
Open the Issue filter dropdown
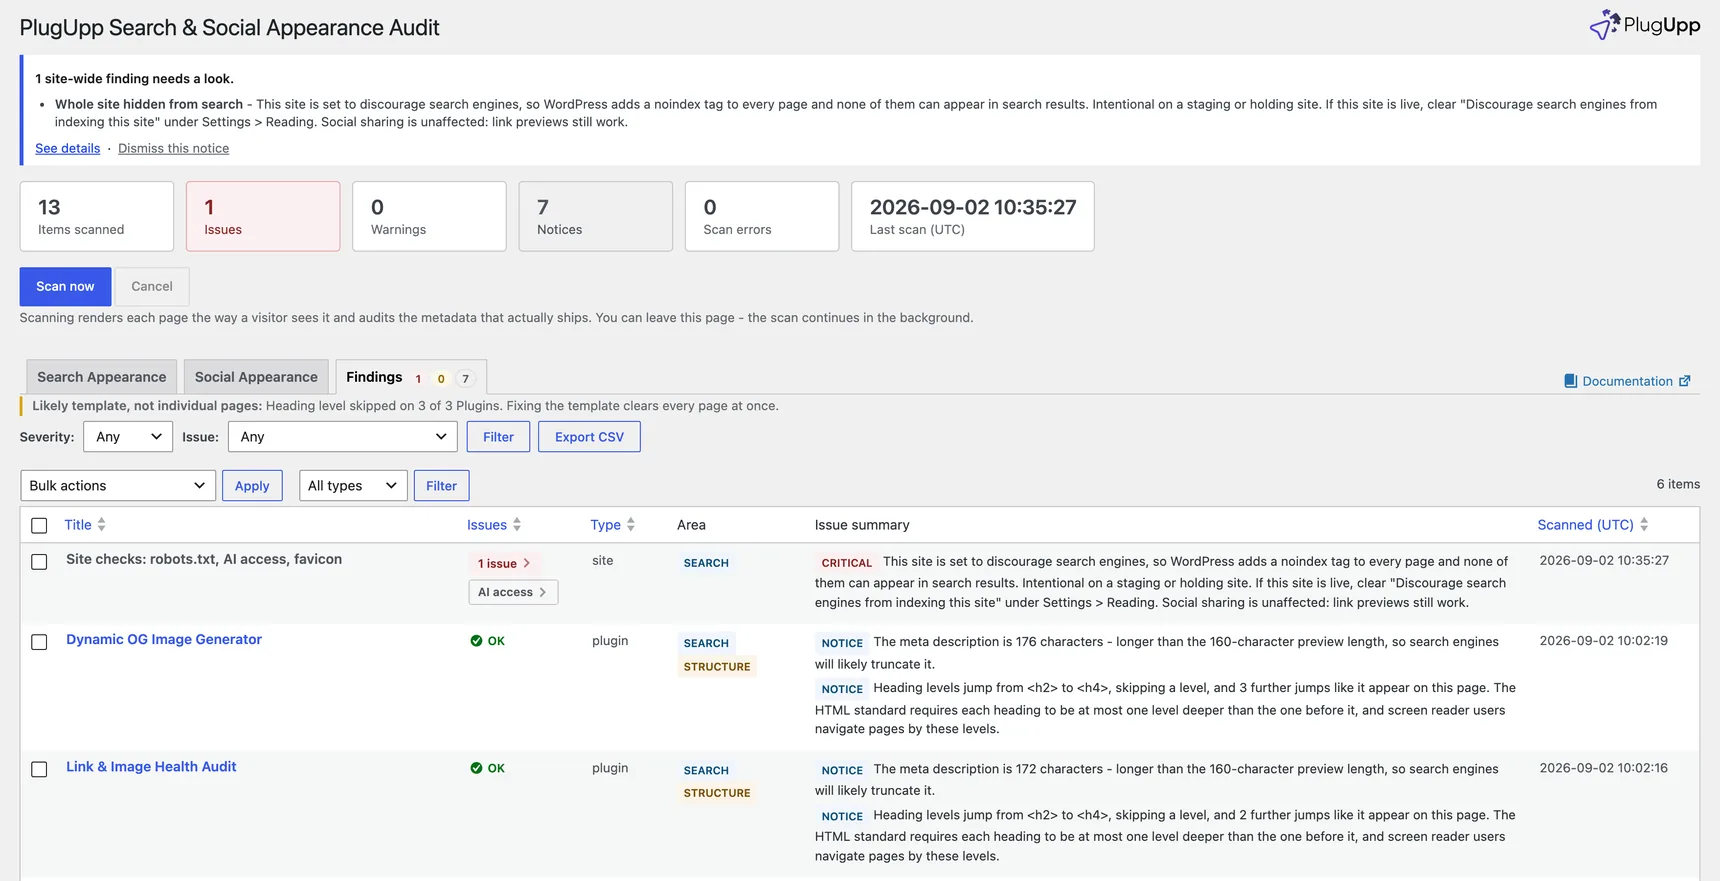coord(343,437)
